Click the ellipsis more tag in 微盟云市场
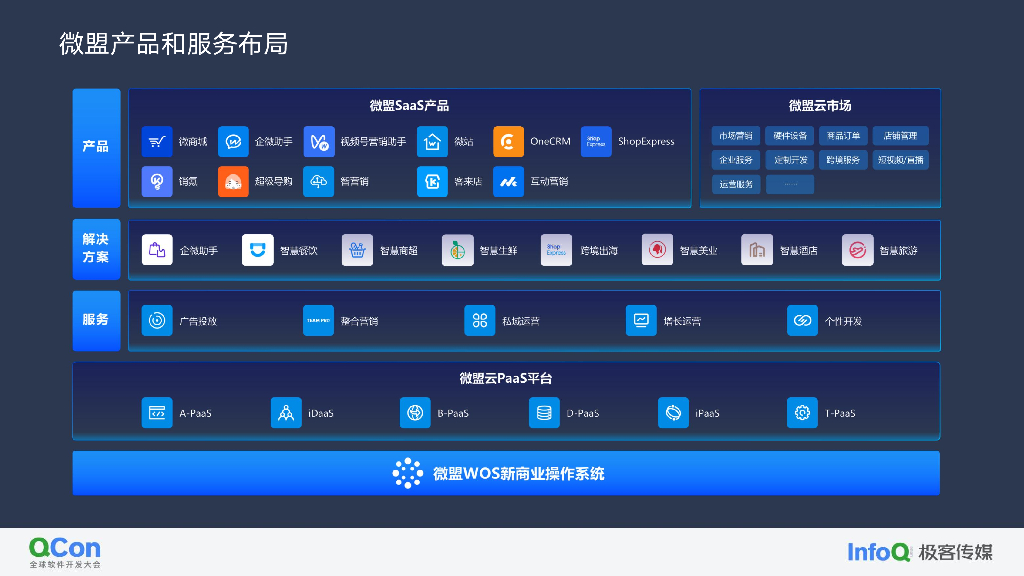This screenshot has height=576, width=1024. (x=790, y=184)
